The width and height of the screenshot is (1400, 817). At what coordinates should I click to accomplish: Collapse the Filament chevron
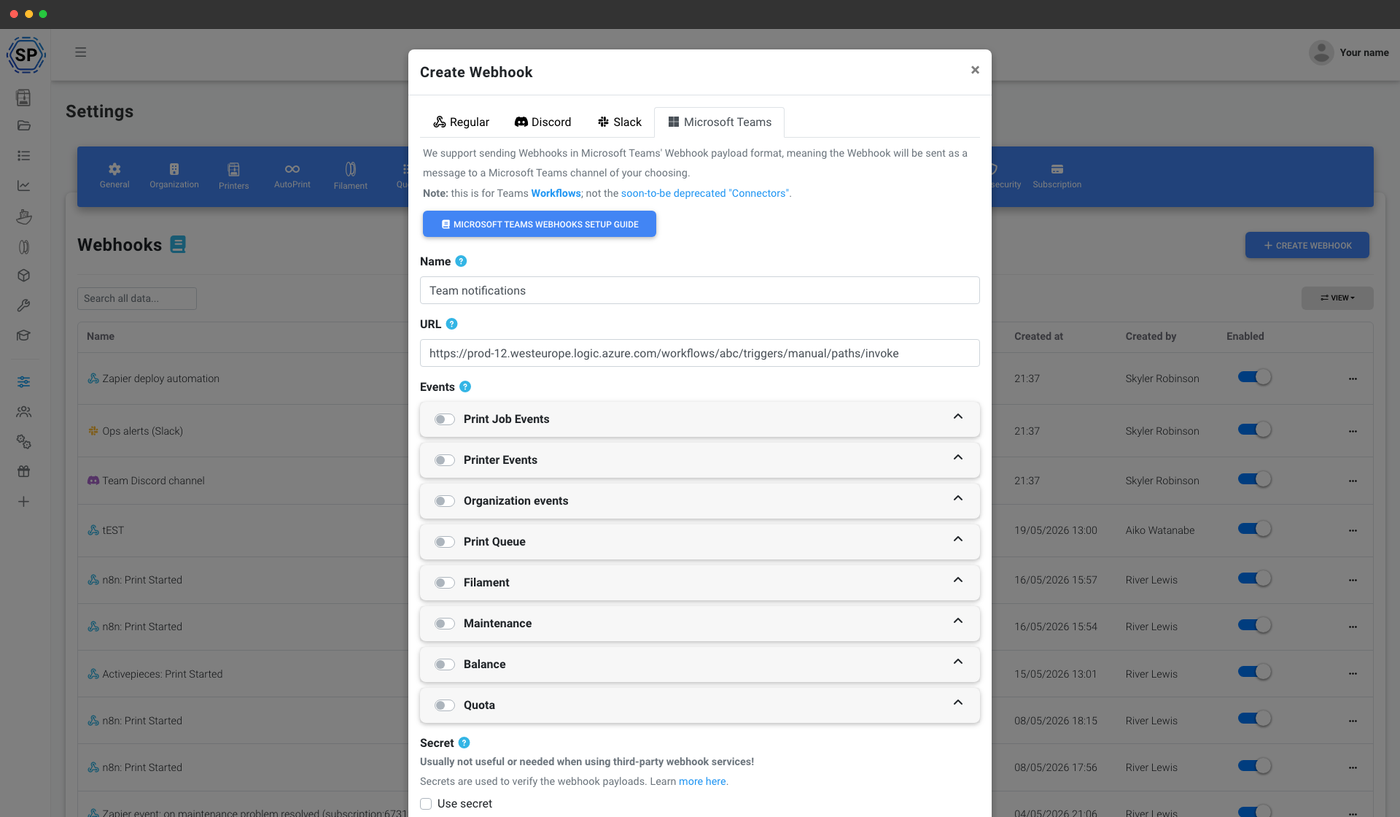click(958, 580)
